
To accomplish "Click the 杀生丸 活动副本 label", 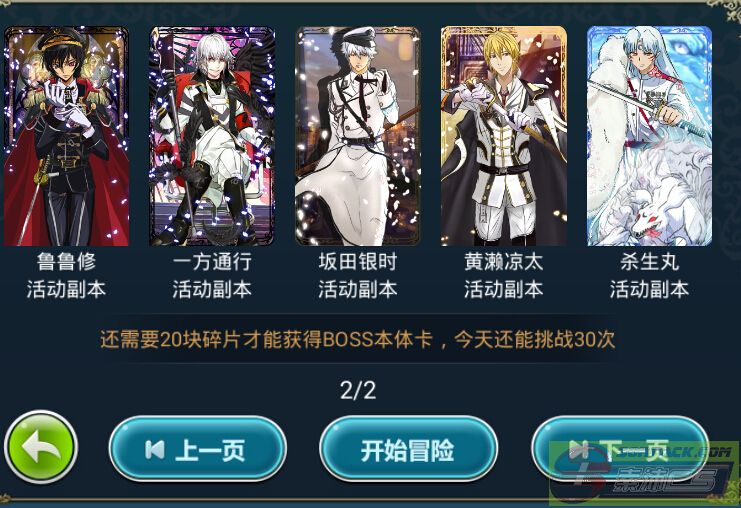I will [x=649, y=276].
